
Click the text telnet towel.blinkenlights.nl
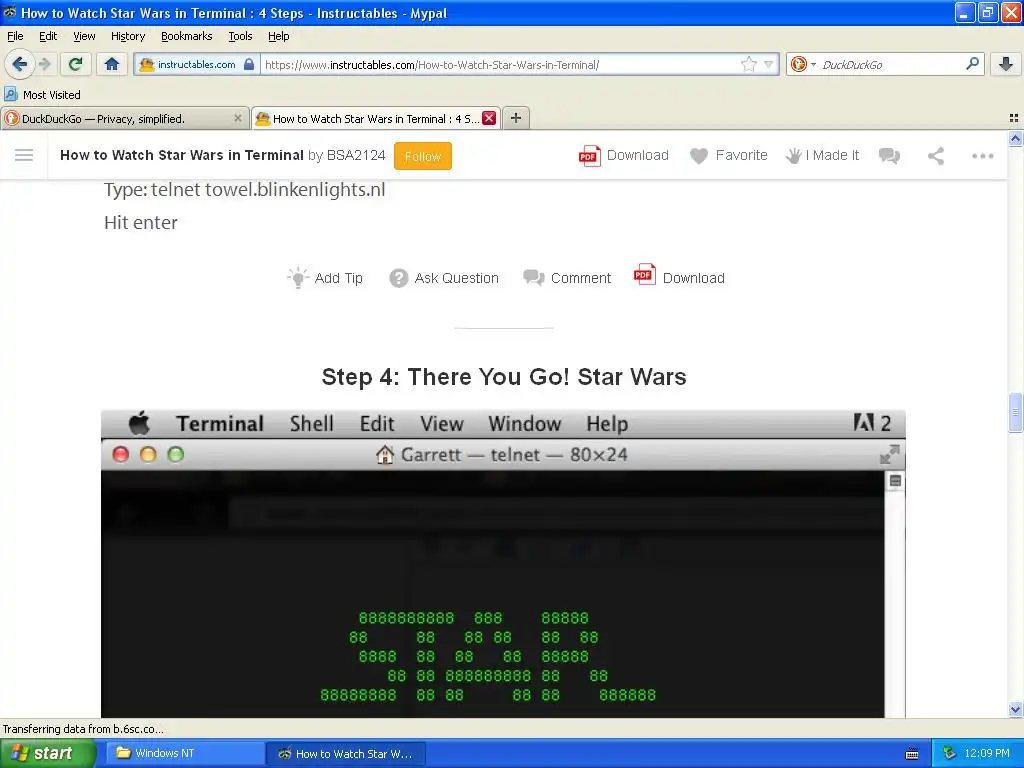point(268,189)
